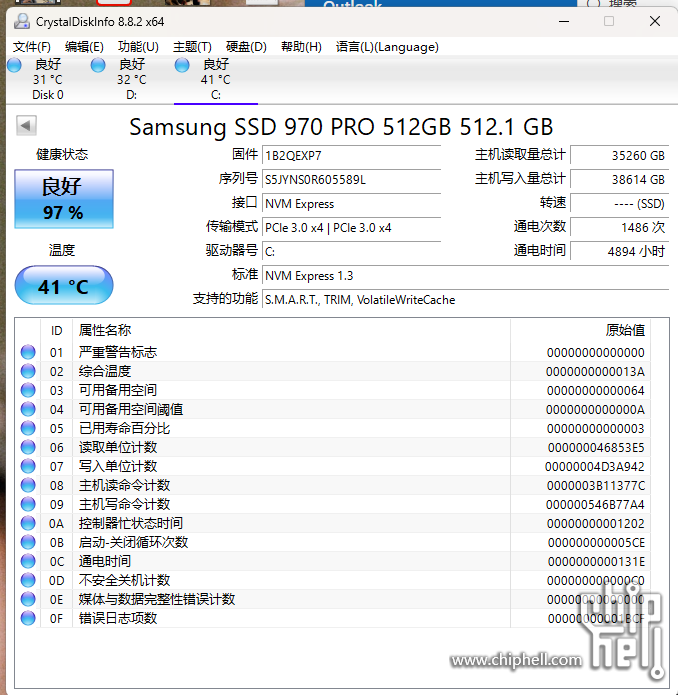Open the 编辑(E) menu
The height and width of the screenshot is (695, 678).
tap(84, 47)
